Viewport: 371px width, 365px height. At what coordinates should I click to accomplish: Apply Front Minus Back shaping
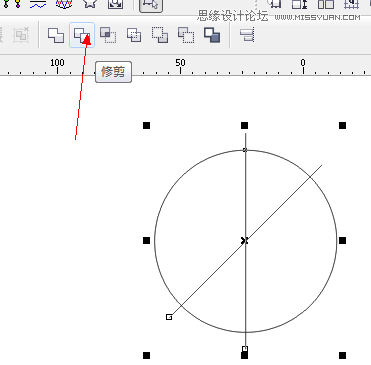(x=160, y=35)
